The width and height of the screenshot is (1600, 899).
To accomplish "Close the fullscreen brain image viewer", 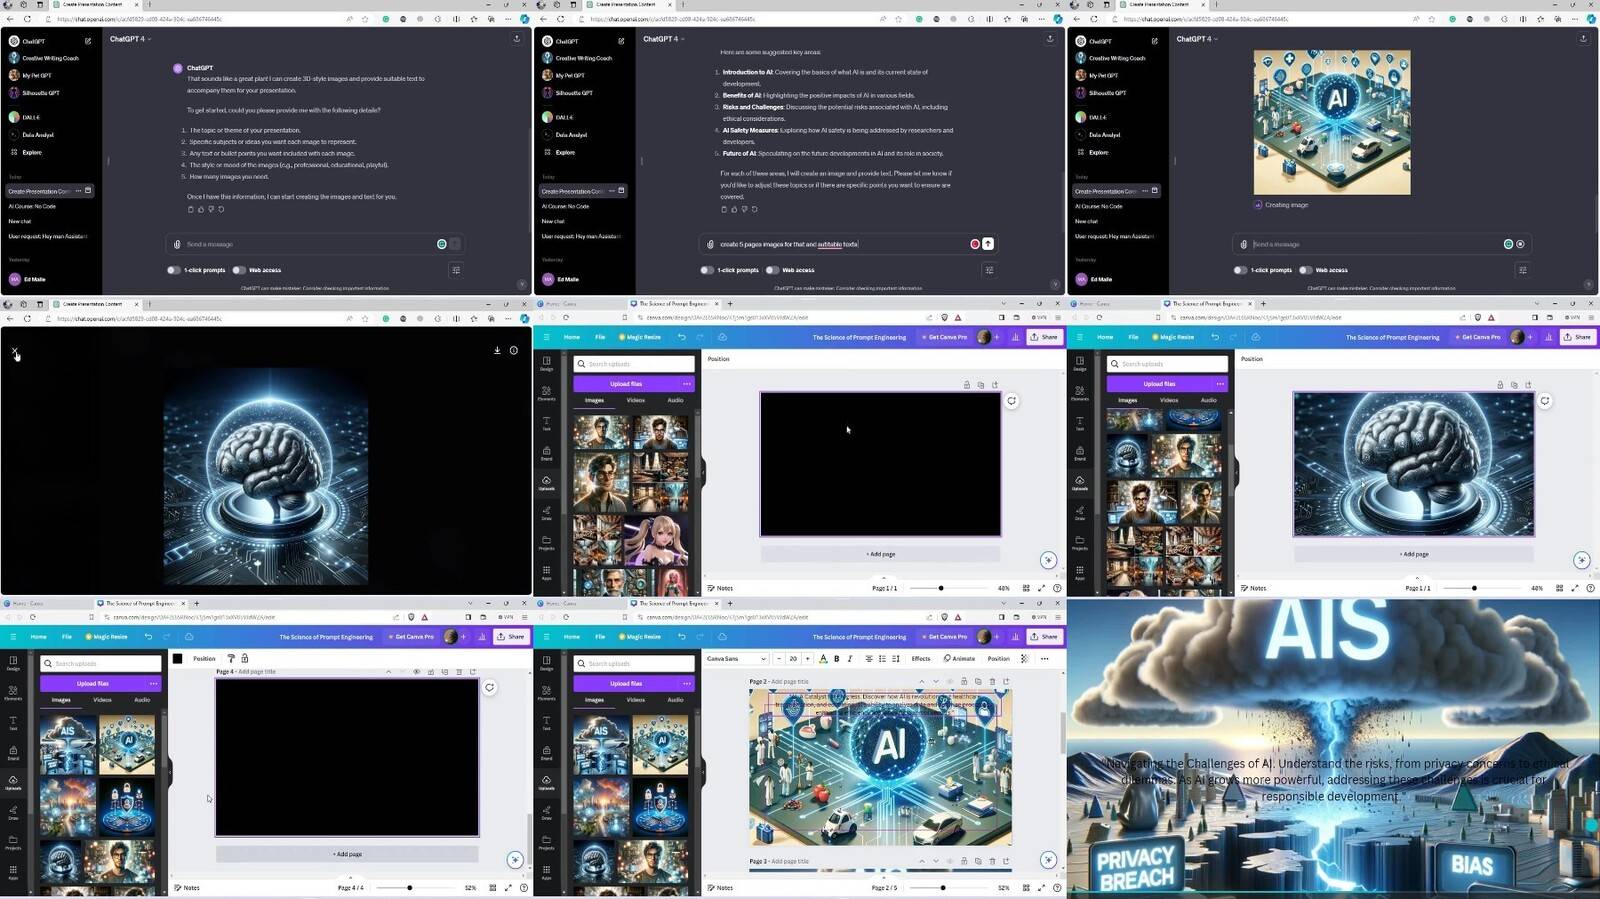I will (15, 351).
